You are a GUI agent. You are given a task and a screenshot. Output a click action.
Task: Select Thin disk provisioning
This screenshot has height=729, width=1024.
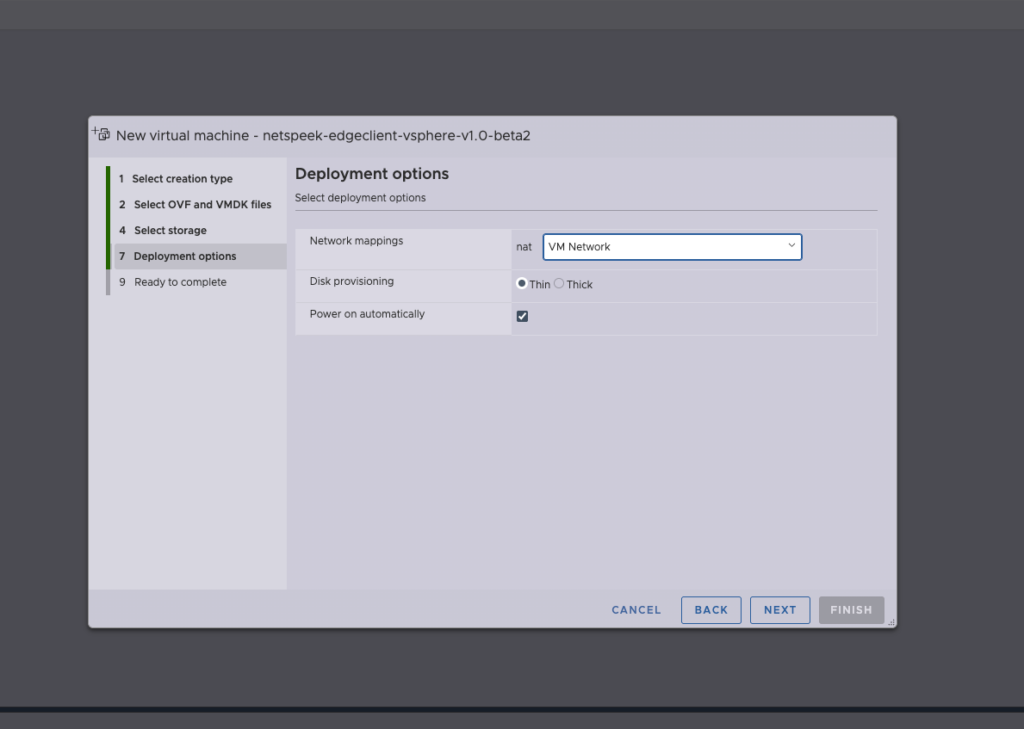(x=522, y=284)
